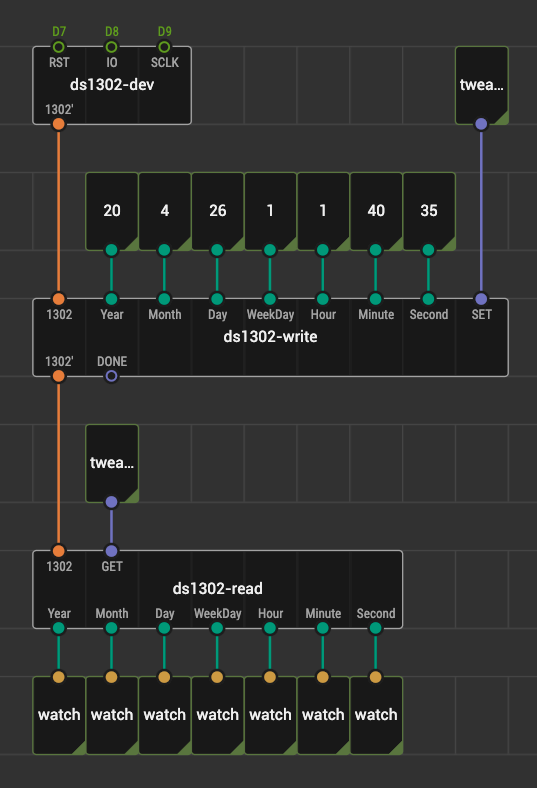The width and height of the screenshot is (537, 788).
Task: Click the D8 IO input pin
Action: (x=112, y=47)
